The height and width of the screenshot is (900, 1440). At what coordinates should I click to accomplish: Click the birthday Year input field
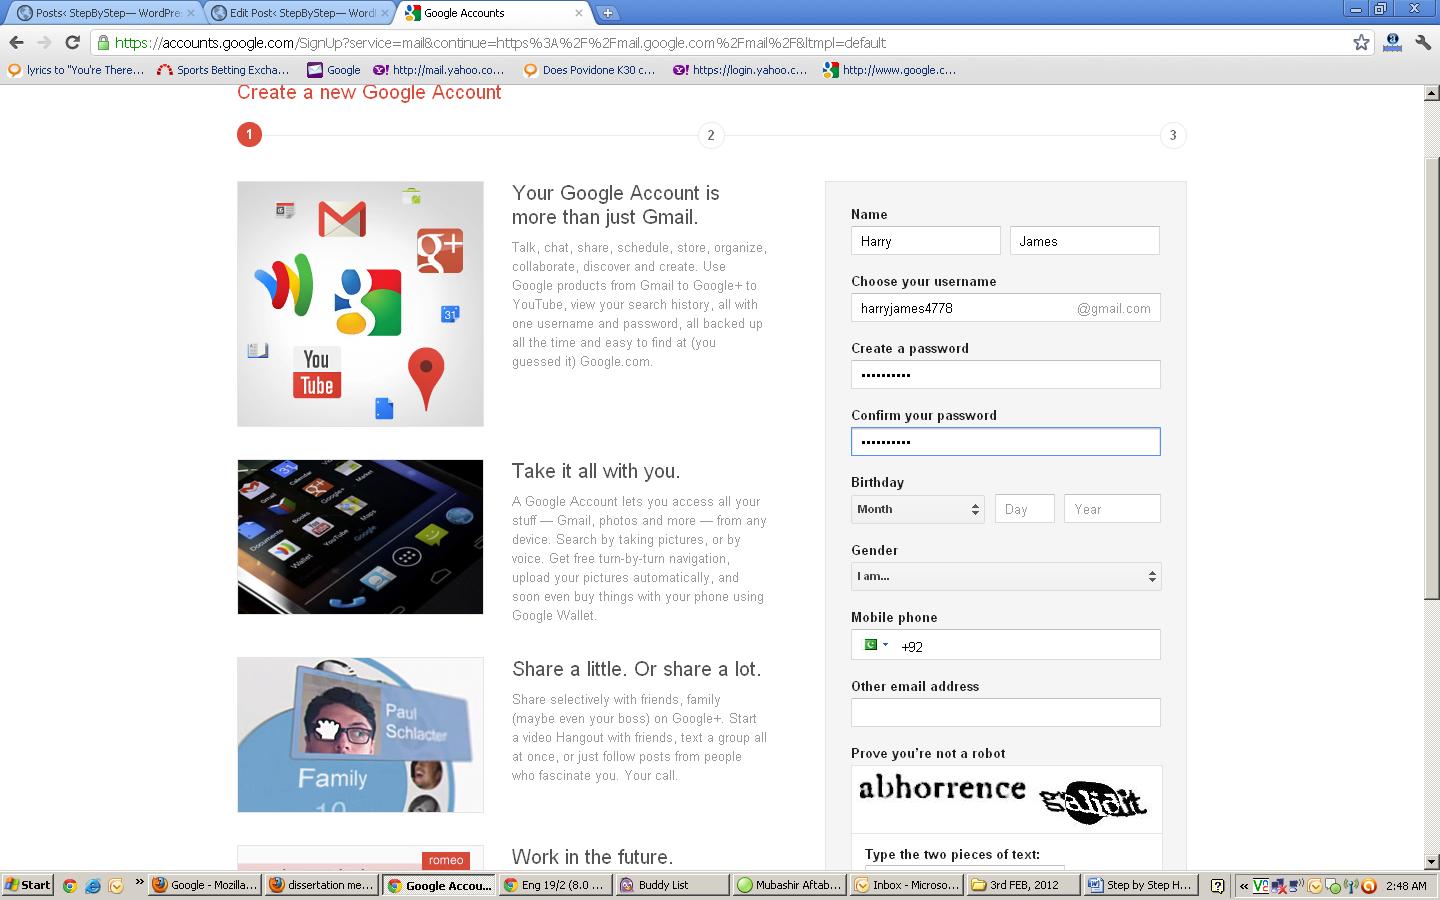point(1112,509)
